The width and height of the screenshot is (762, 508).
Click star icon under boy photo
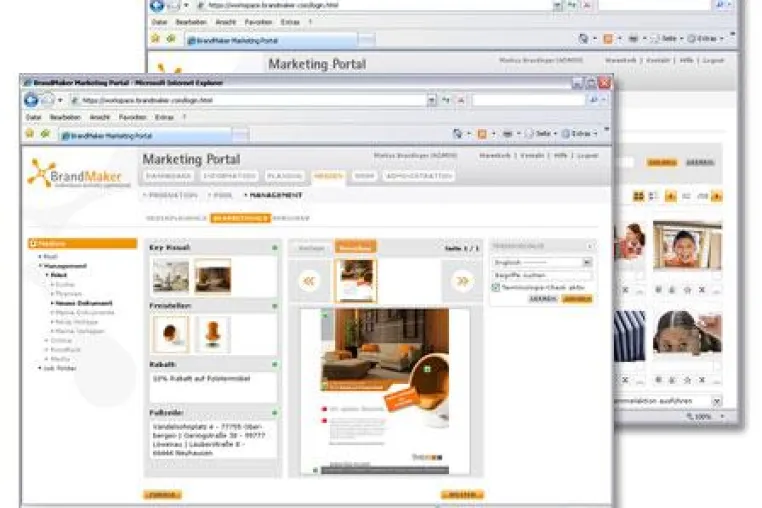[687, 290]
